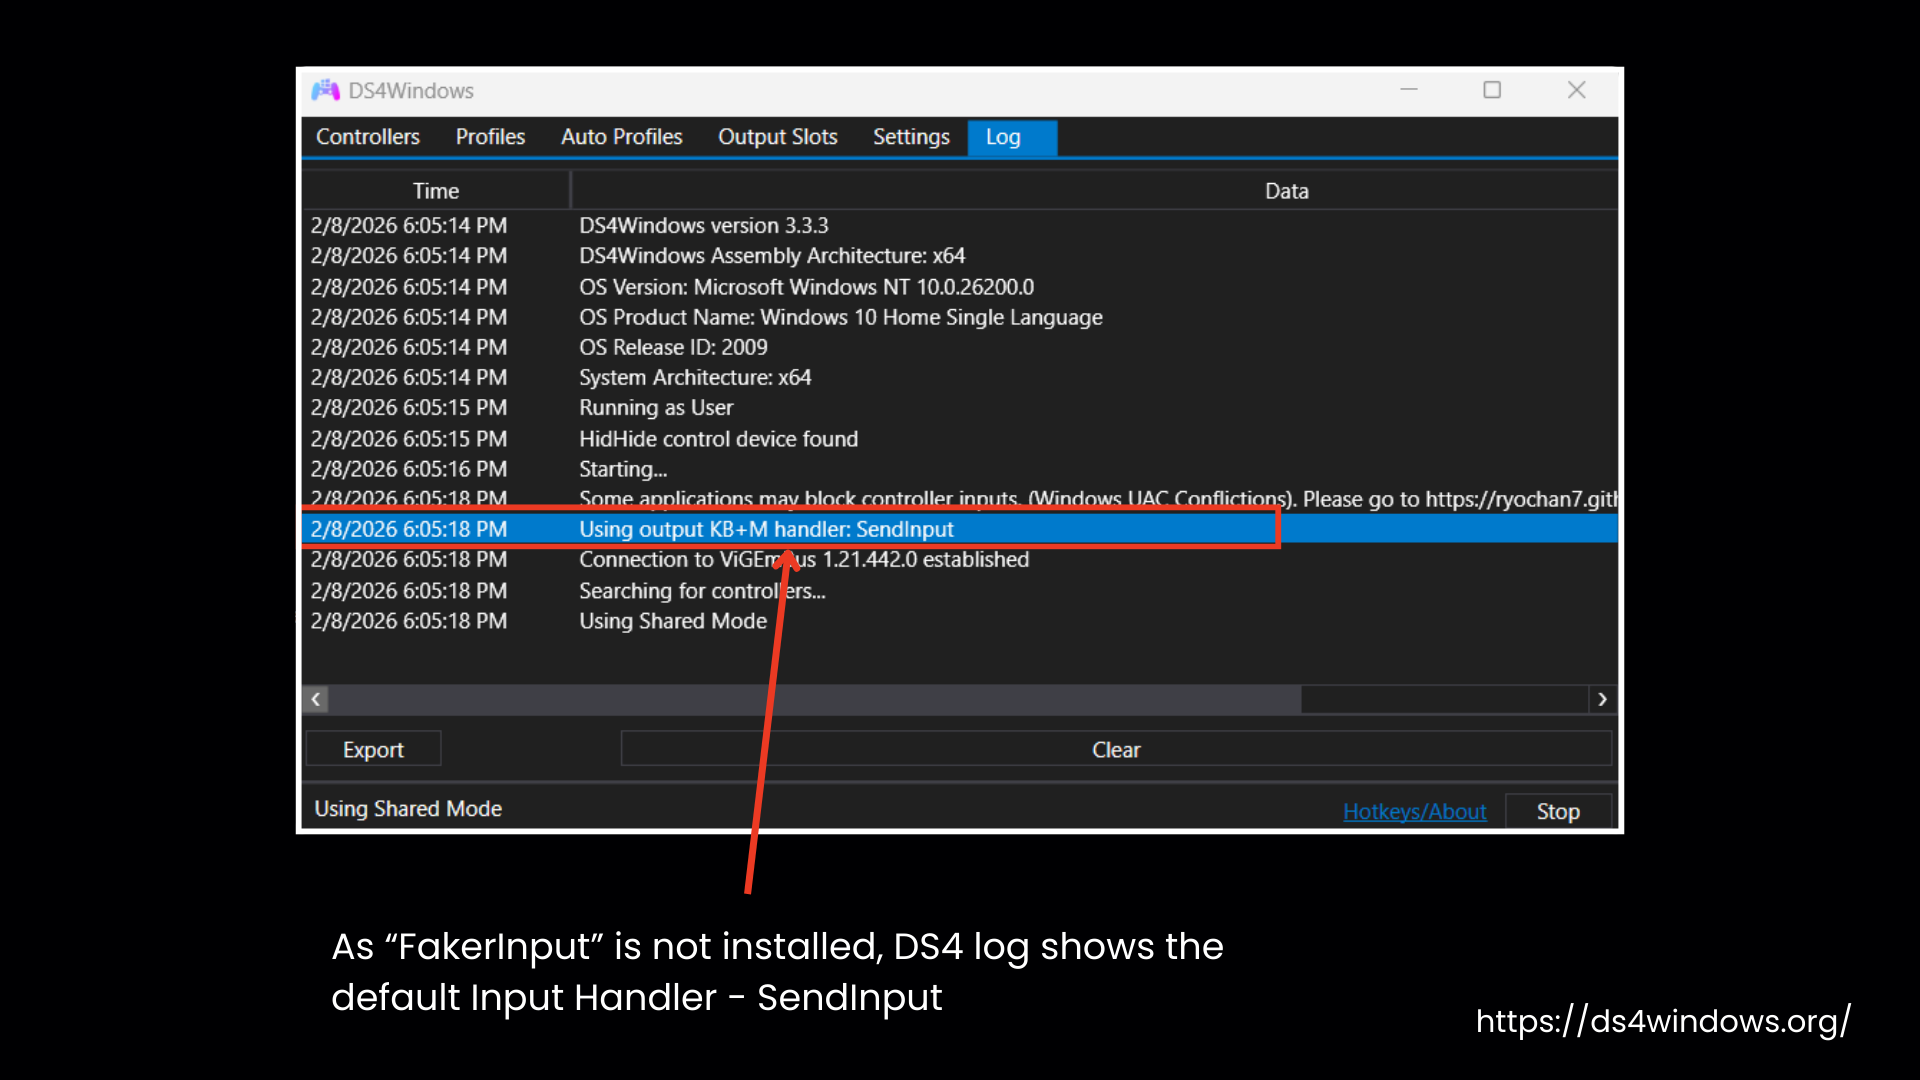This screenshot has width=1920, height=1080.
Task: Click the horizontal scrollbar thumb
Action: [815, 700]
